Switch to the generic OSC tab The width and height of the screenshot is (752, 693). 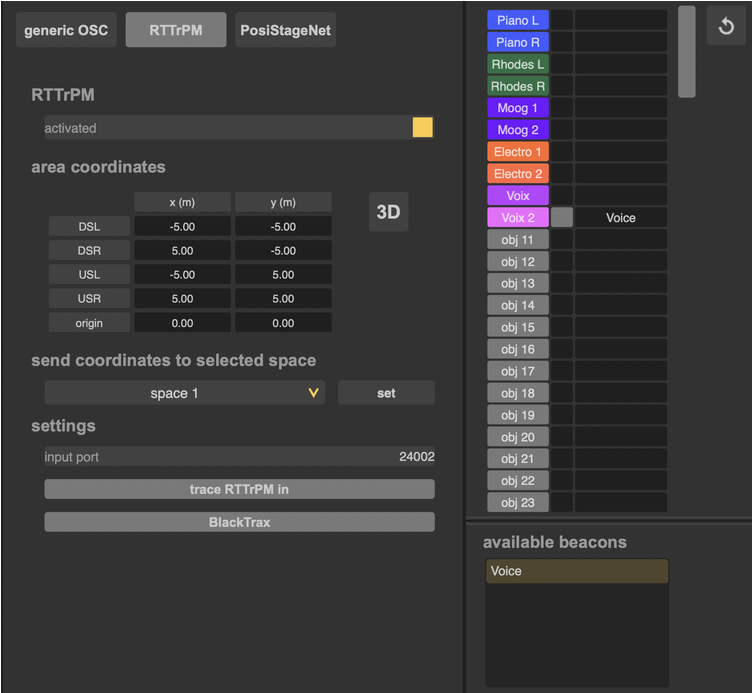66,30
